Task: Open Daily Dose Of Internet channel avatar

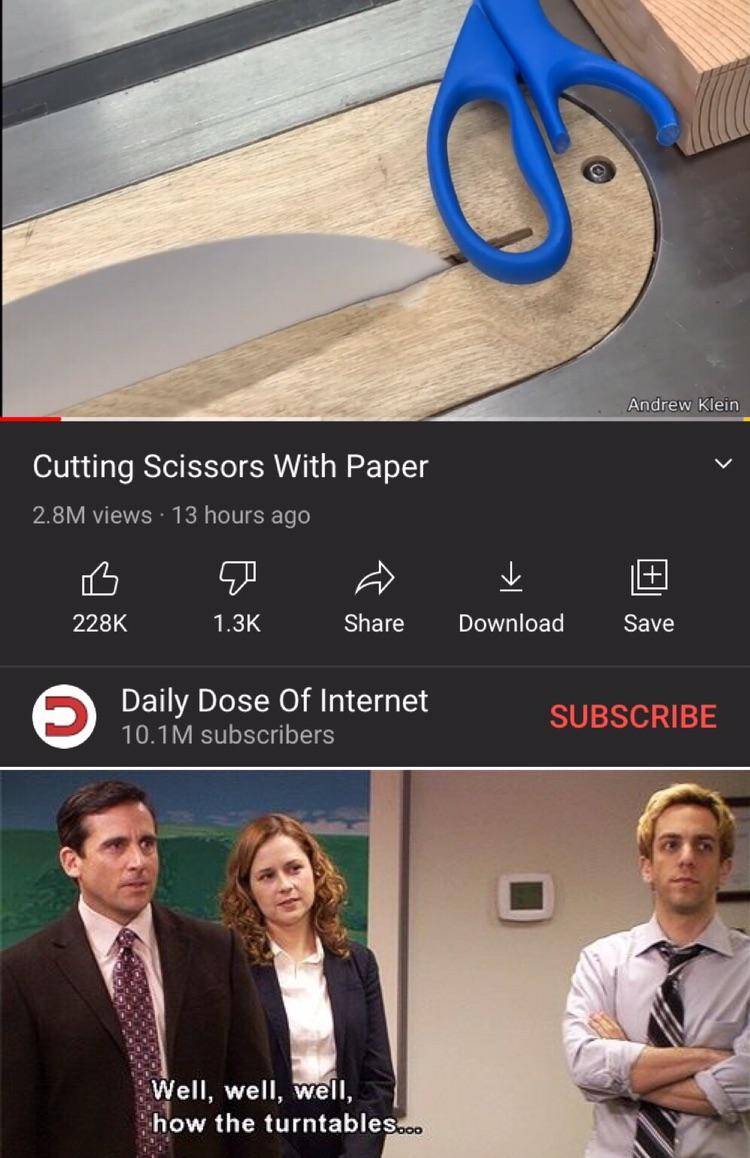Action: [x=64, y=716]
